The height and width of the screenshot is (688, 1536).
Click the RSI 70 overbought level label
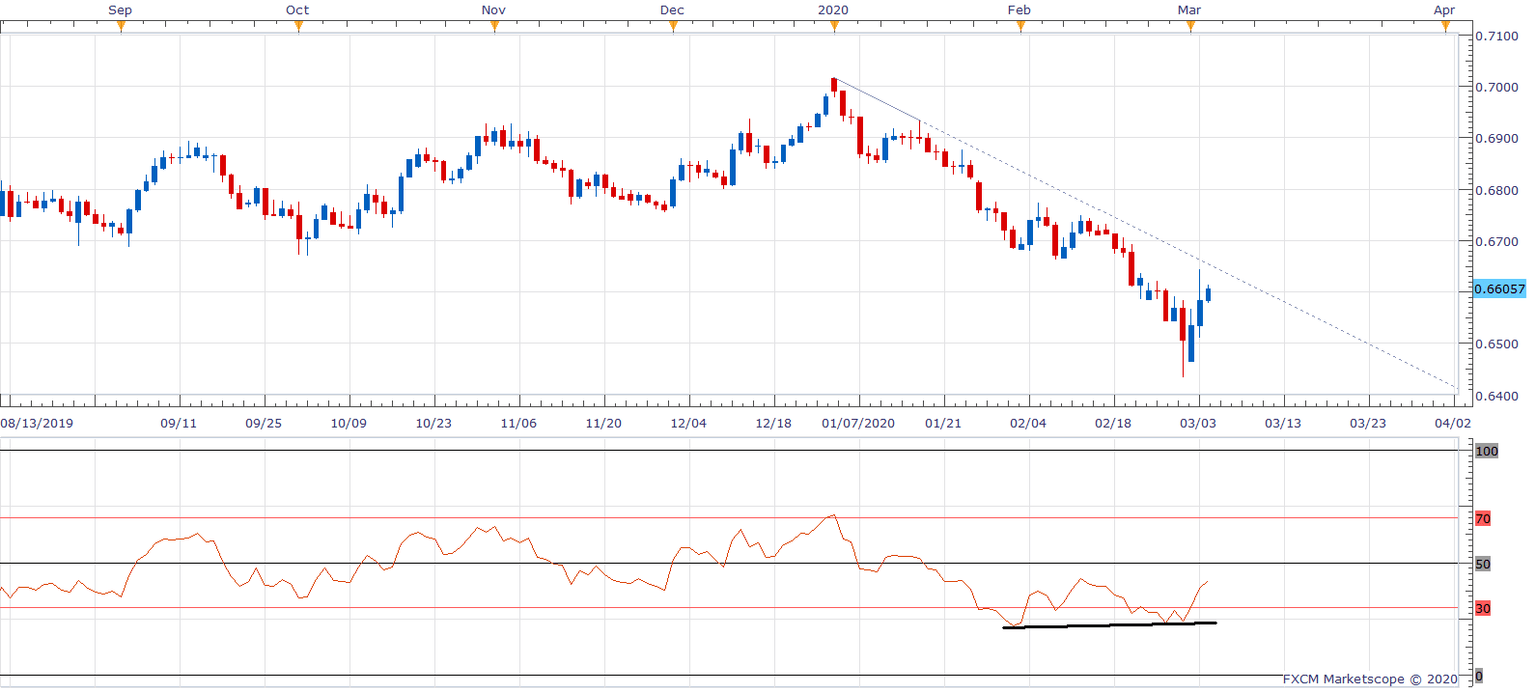[1483, 518]
